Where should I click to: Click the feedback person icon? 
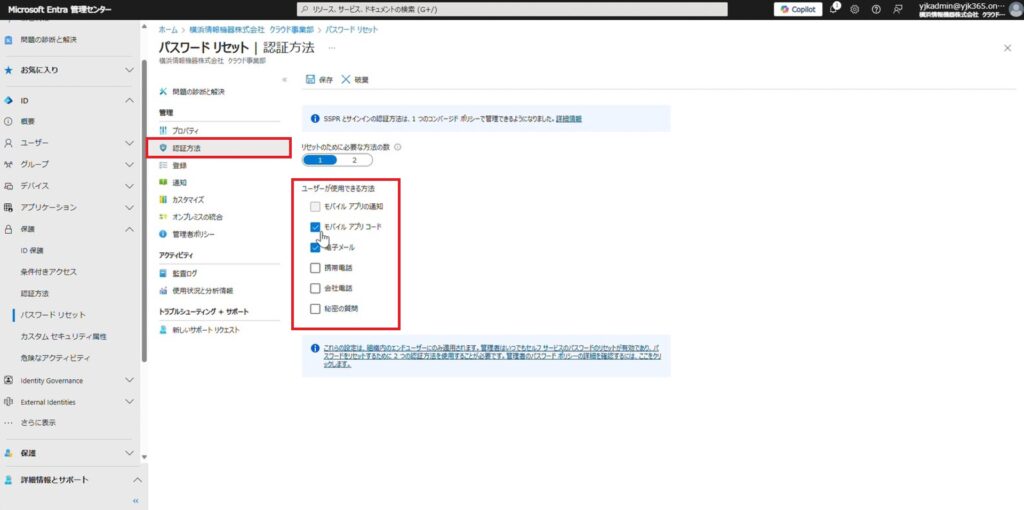pyautogui.click(x=898, y=9)
